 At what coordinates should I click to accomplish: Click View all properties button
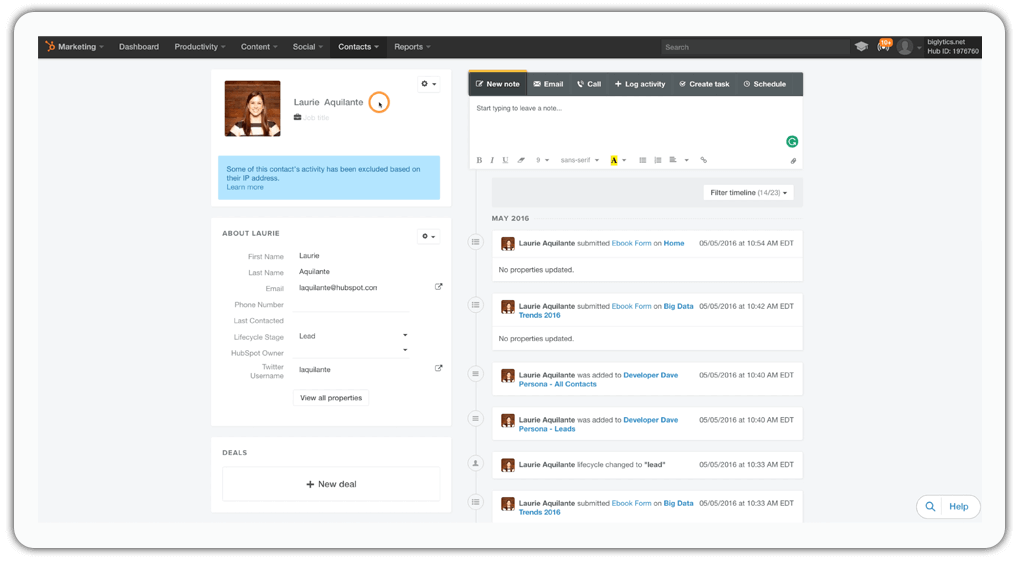tap(331, 397)
